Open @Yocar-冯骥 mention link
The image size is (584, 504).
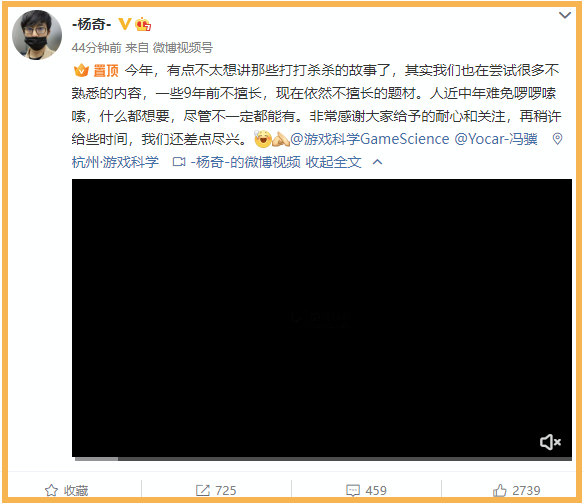pos(496,139)
